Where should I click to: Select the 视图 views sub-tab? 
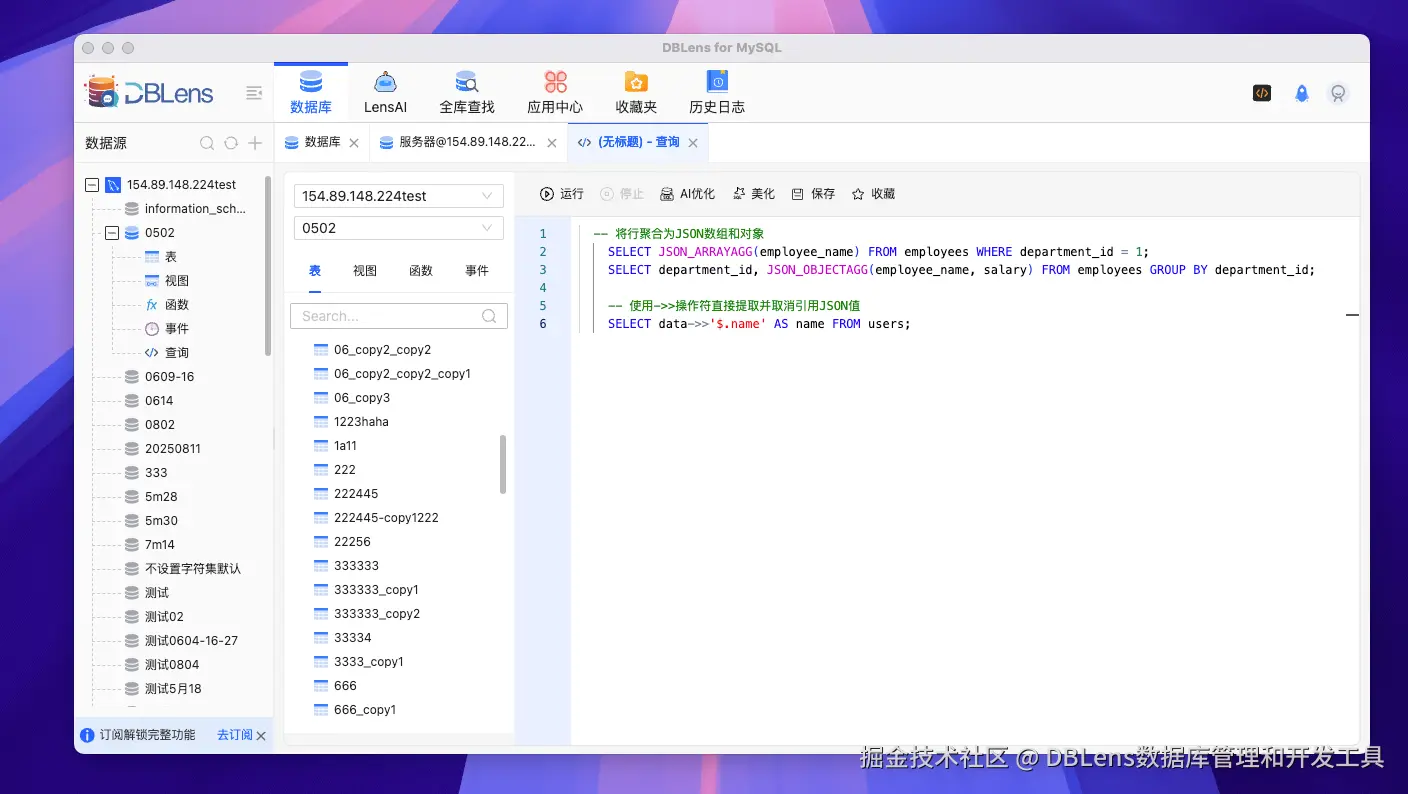(x=365, y=271)
